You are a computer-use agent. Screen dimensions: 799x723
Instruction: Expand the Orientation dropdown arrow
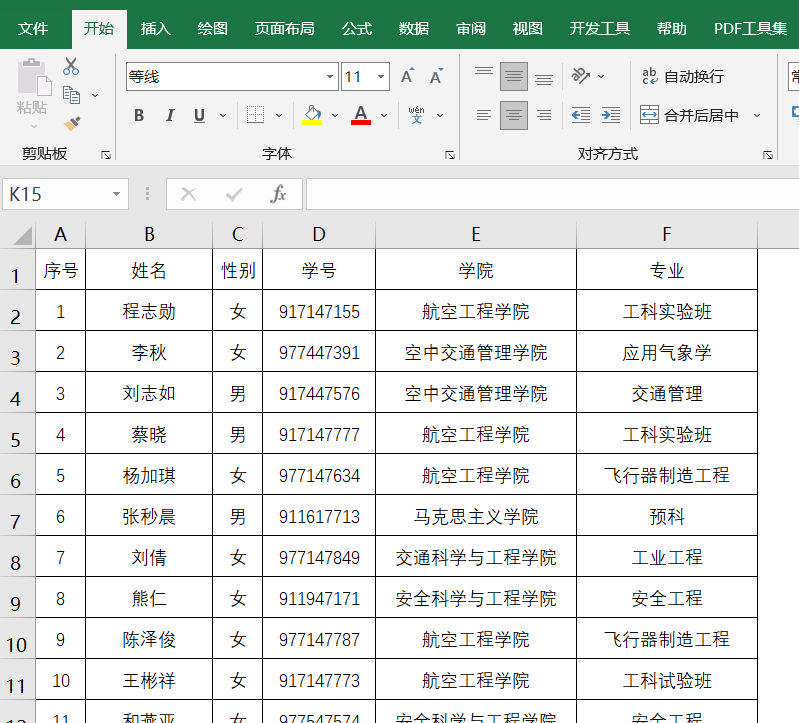[601, 76]
